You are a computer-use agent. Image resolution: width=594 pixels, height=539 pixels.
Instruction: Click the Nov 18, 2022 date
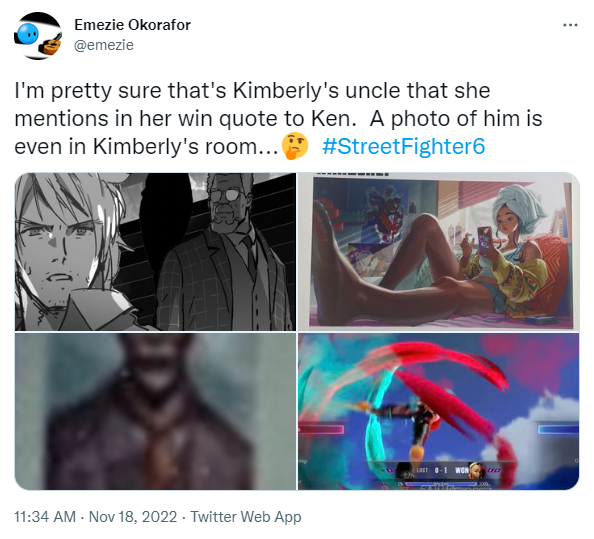coord(133,517)
